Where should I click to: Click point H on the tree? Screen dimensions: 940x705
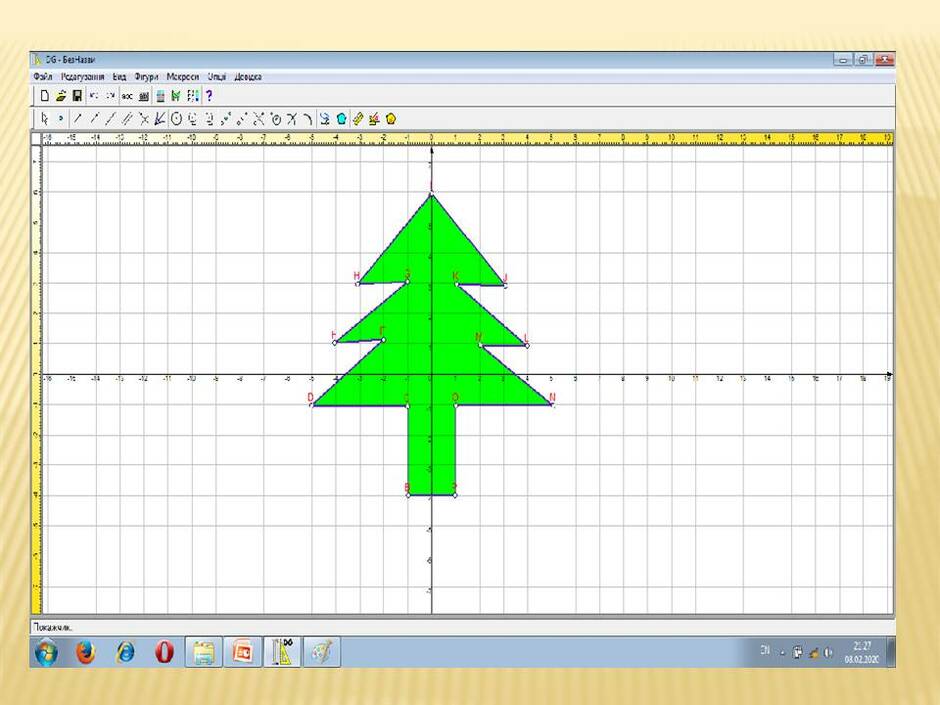pos(358,284)
